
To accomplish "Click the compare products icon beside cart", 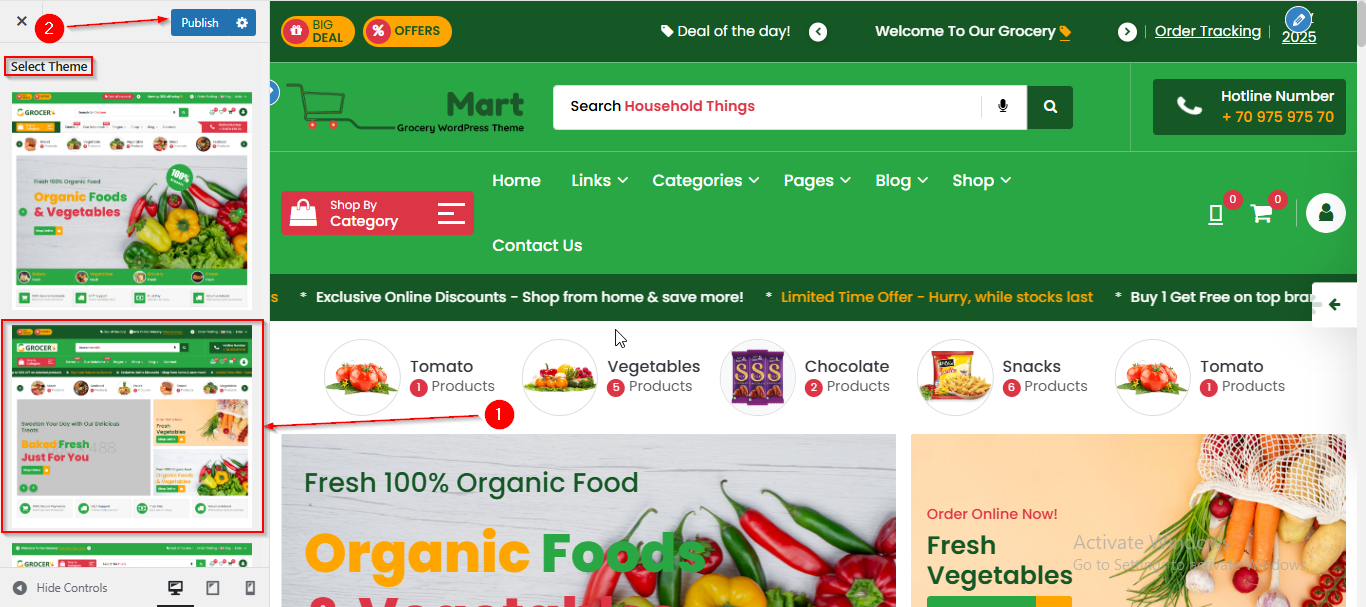I will coord(1216,214).
